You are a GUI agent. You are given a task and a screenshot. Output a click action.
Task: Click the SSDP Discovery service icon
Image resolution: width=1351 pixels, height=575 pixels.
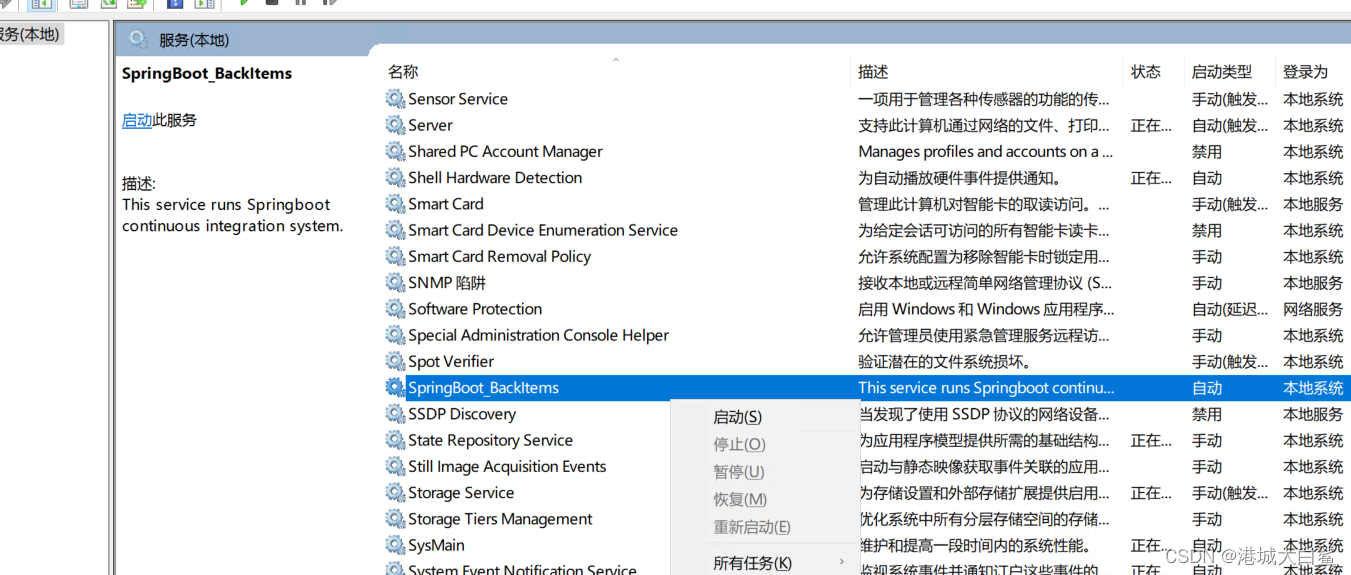396,414
